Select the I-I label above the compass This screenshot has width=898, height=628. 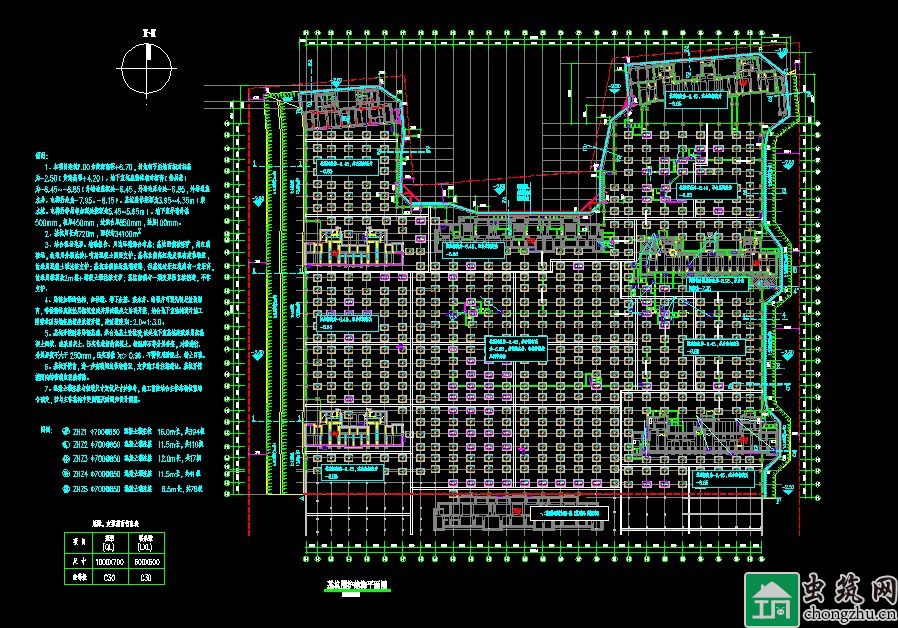[x=147, y=34]
